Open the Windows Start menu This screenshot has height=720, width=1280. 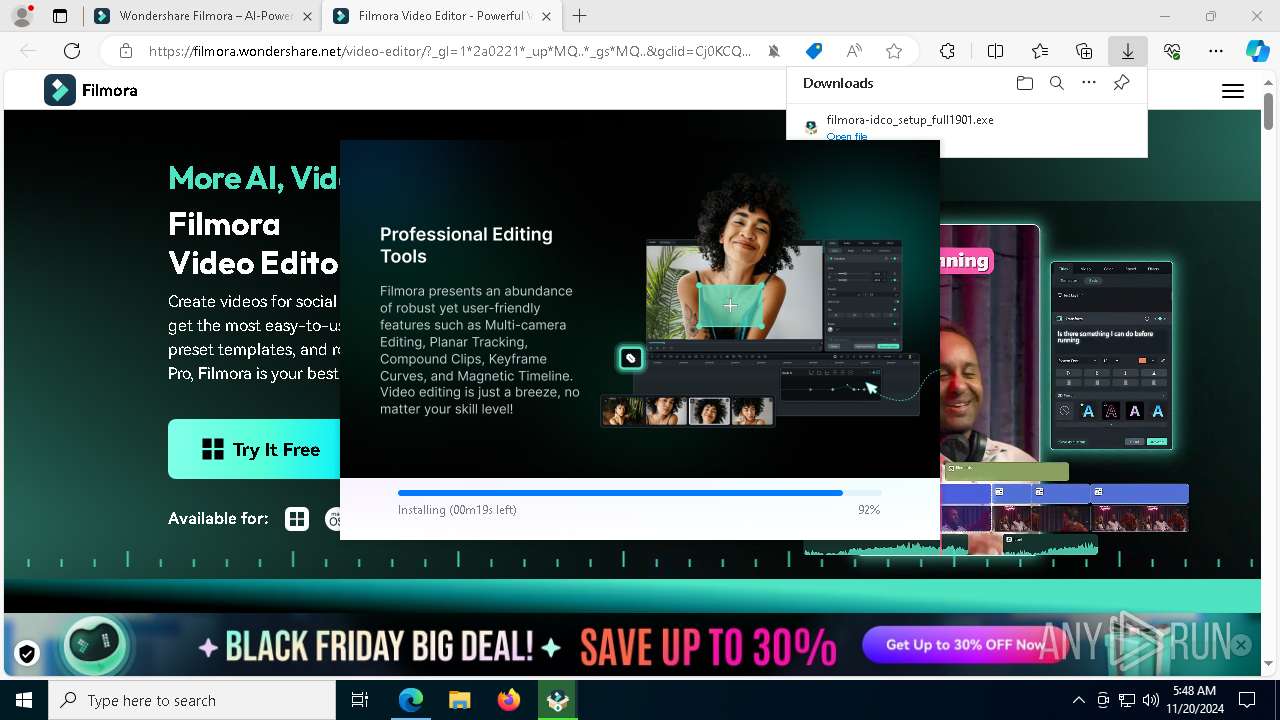point(24,700)
